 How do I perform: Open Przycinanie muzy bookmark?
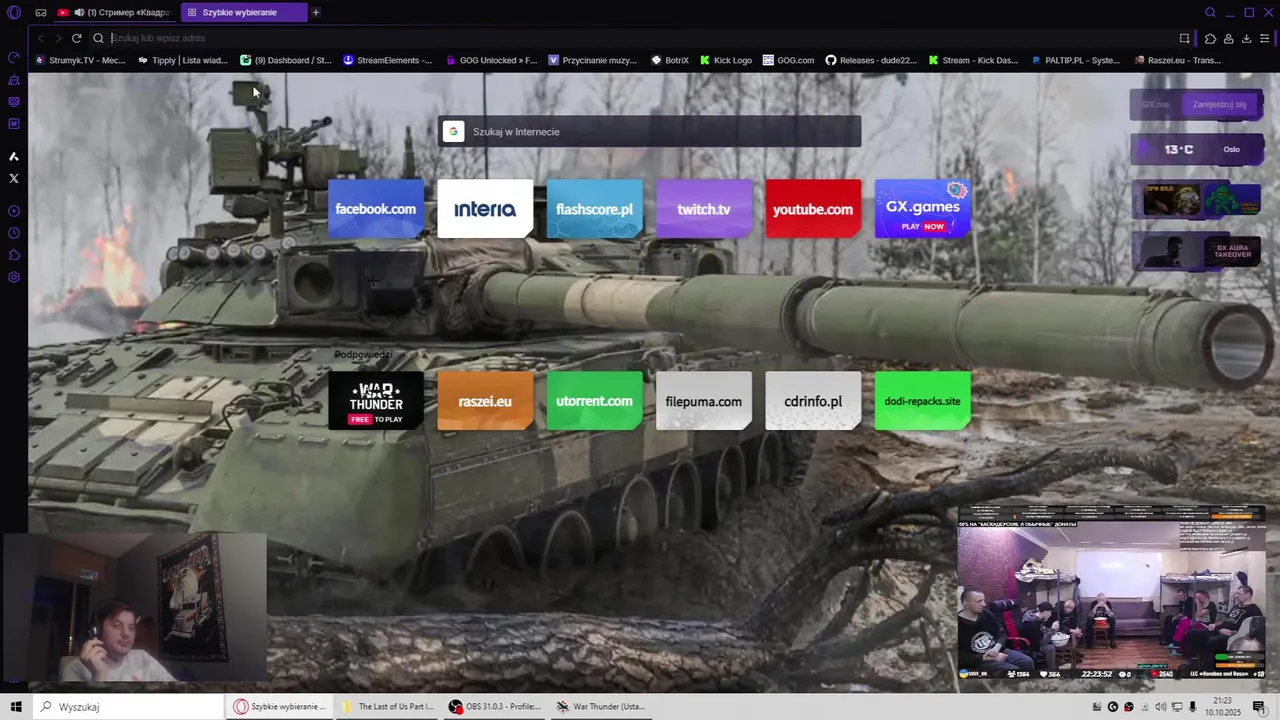(x=593, y=60)
